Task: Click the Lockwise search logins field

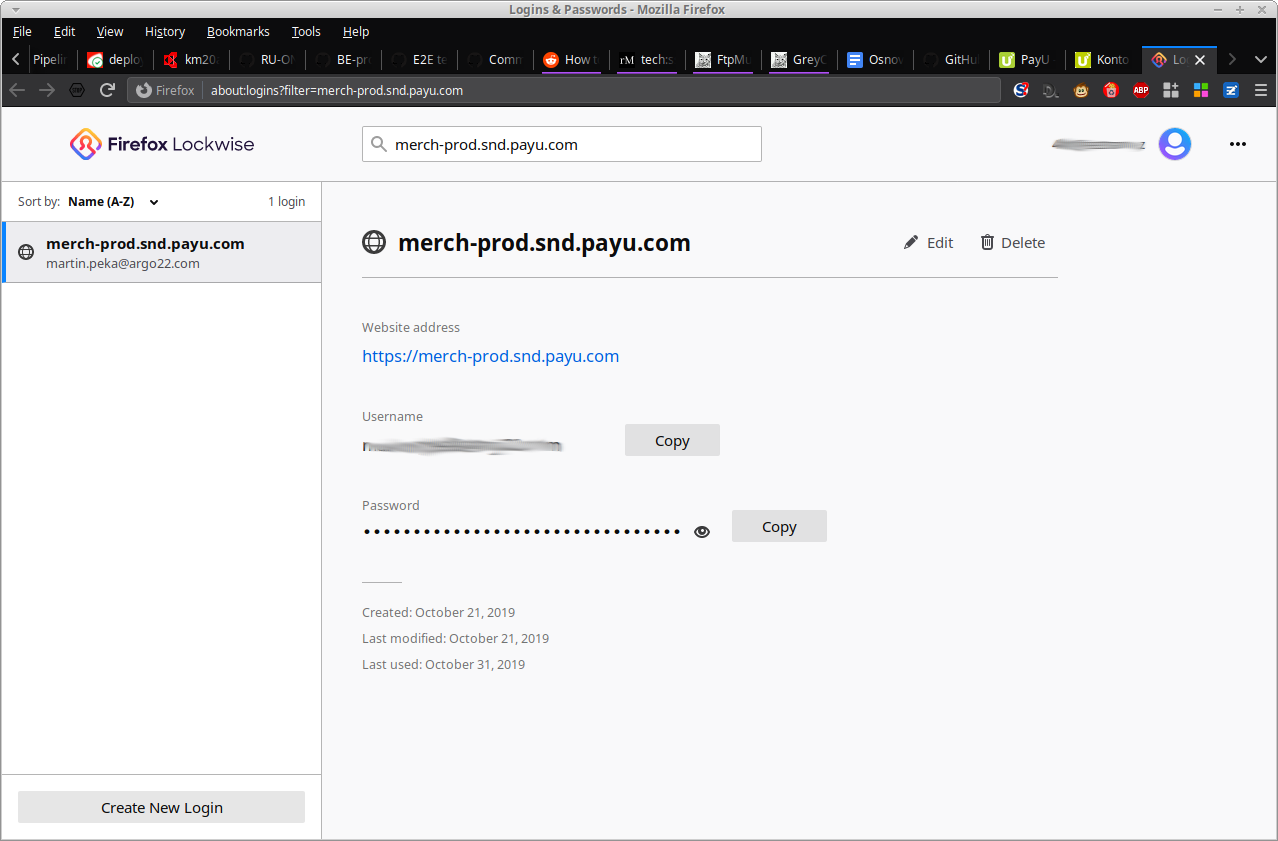Action: click(x=570, y=144)
